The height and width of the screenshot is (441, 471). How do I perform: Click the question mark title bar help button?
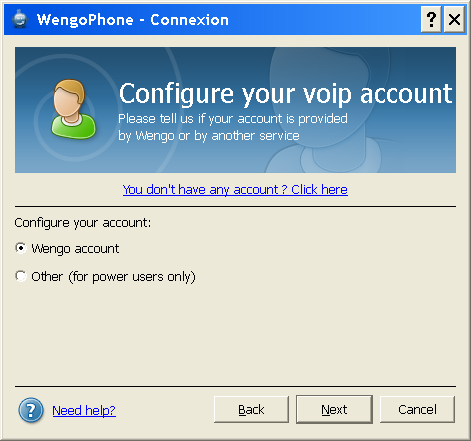pos(431,20)
